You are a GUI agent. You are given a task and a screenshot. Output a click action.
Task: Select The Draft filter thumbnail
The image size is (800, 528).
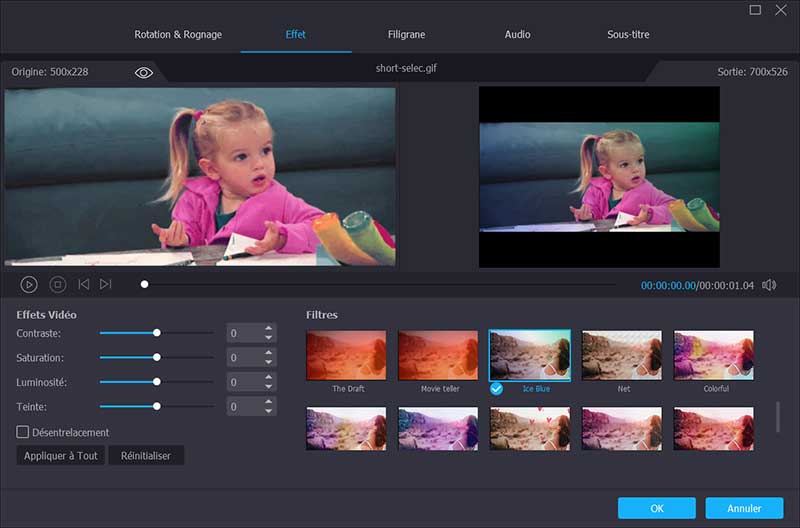click(x=347, y=355)
